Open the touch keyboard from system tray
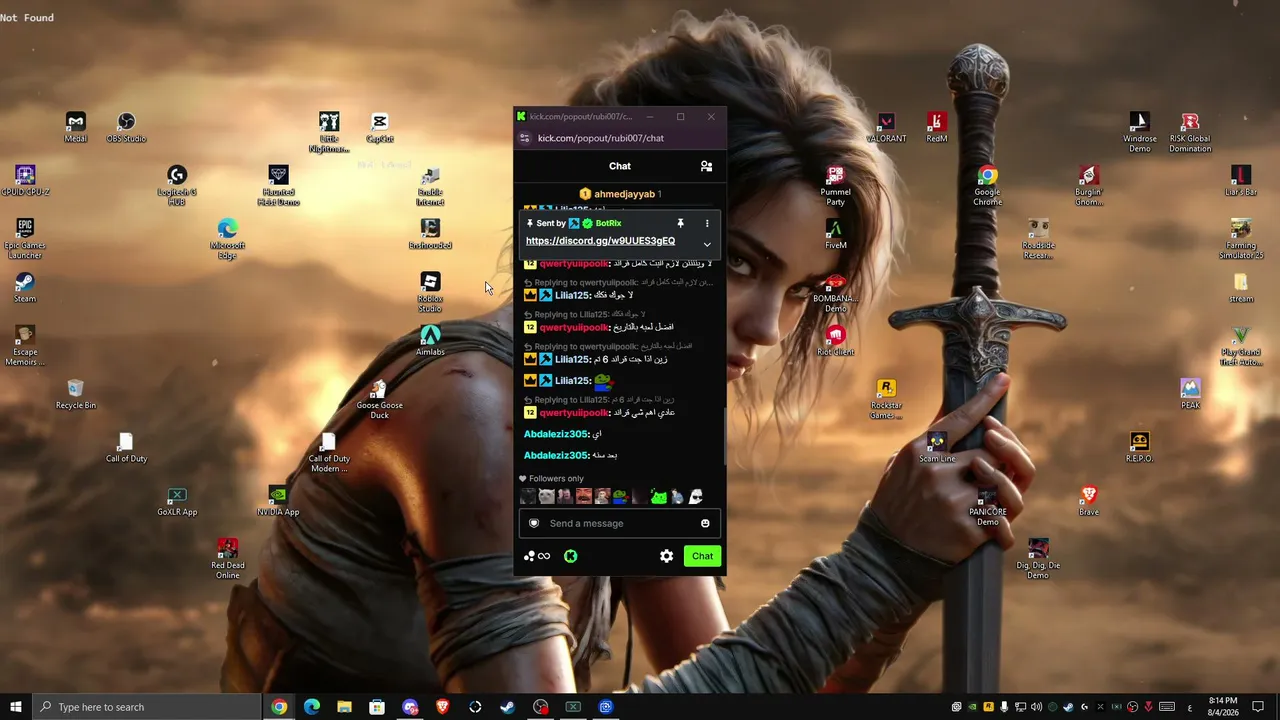 tap(1167, 707)
